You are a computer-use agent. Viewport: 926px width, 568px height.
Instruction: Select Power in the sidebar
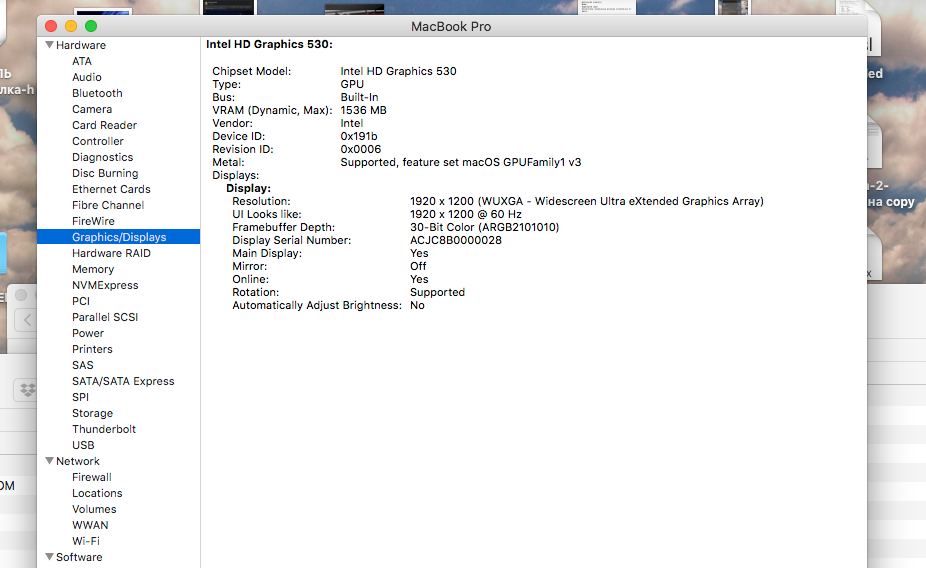(88, 332)
